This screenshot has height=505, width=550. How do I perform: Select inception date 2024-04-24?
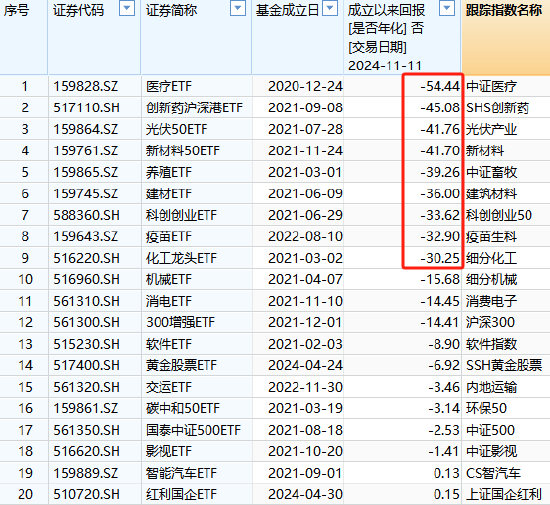click(x=305, y=365)
